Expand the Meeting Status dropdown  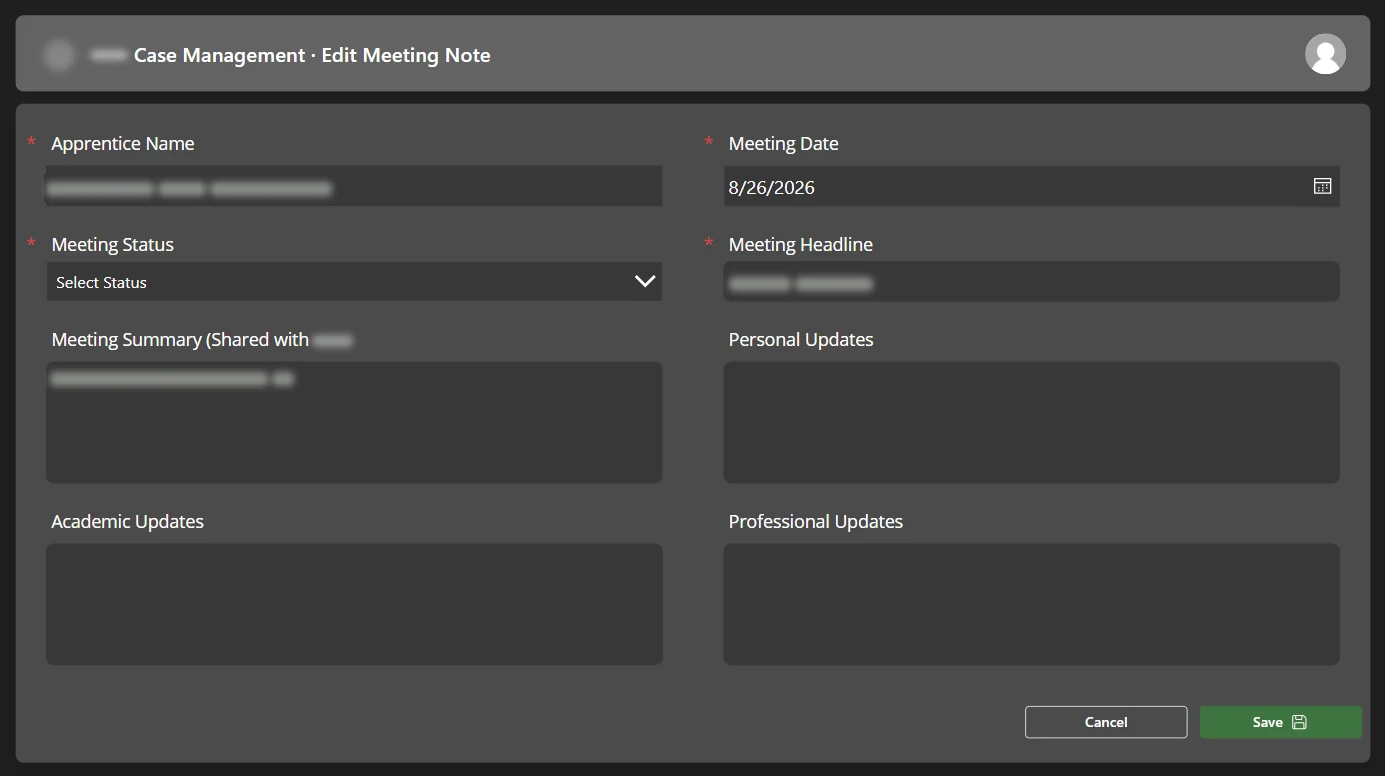pyautogui.click(x=354, y=282)
